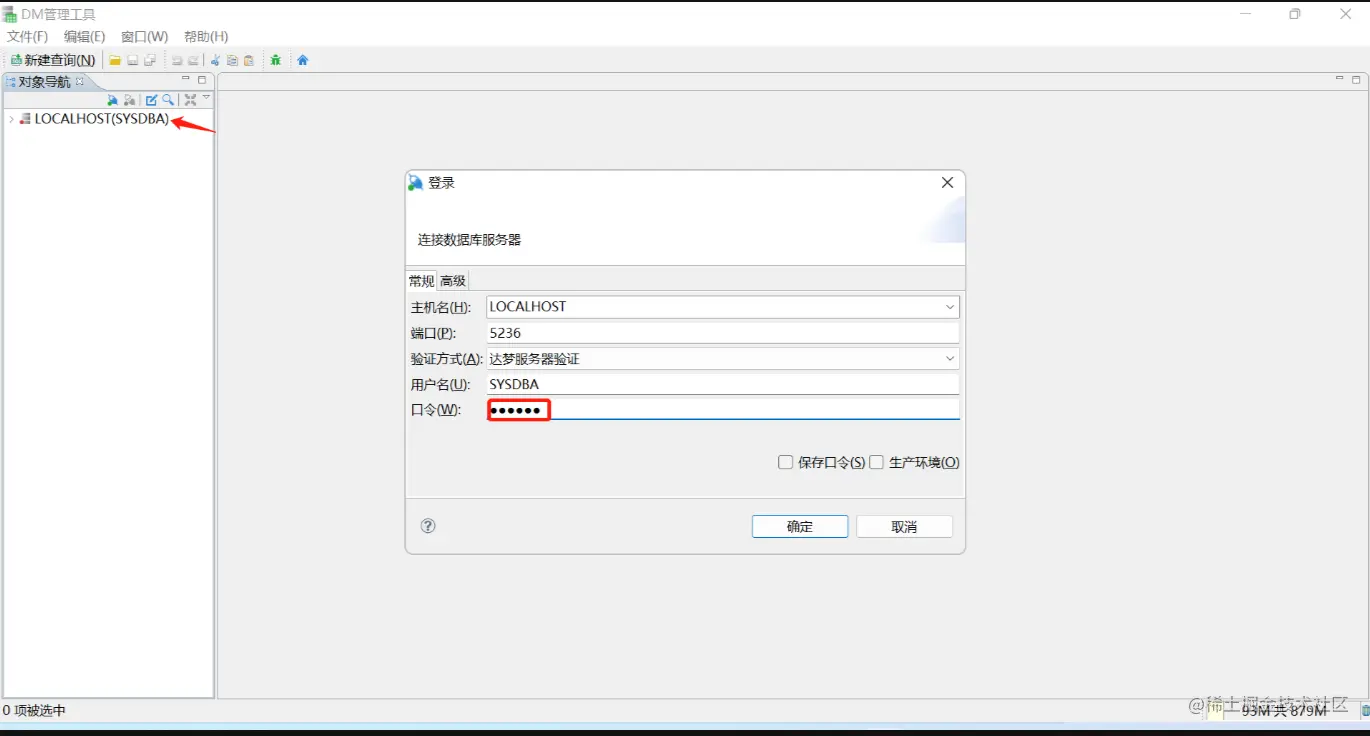Click the 端口 field showing 5236
1370x736 pixels.
(x=723, y=333)
